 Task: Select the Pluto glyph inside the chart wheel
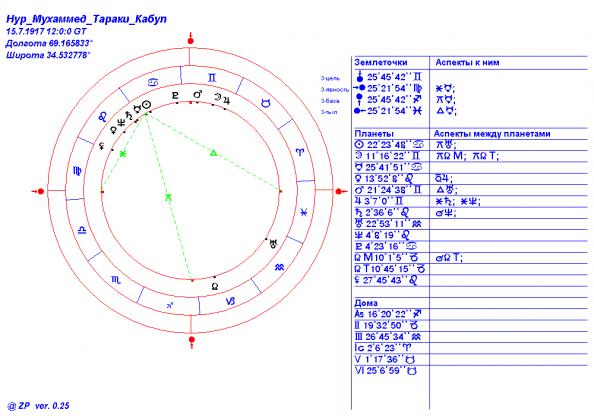pos(175,95)
